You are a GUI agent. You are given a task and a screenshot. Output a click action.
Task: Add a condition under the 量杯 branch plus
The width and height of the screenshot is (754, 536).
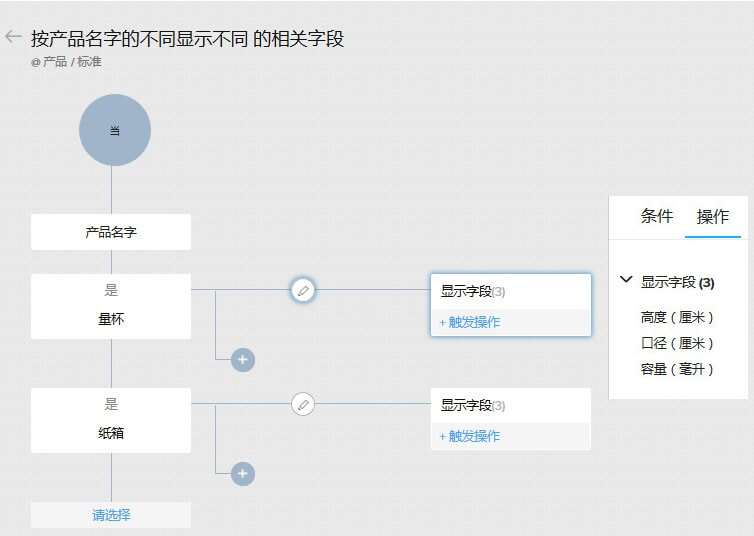(243, 360)
